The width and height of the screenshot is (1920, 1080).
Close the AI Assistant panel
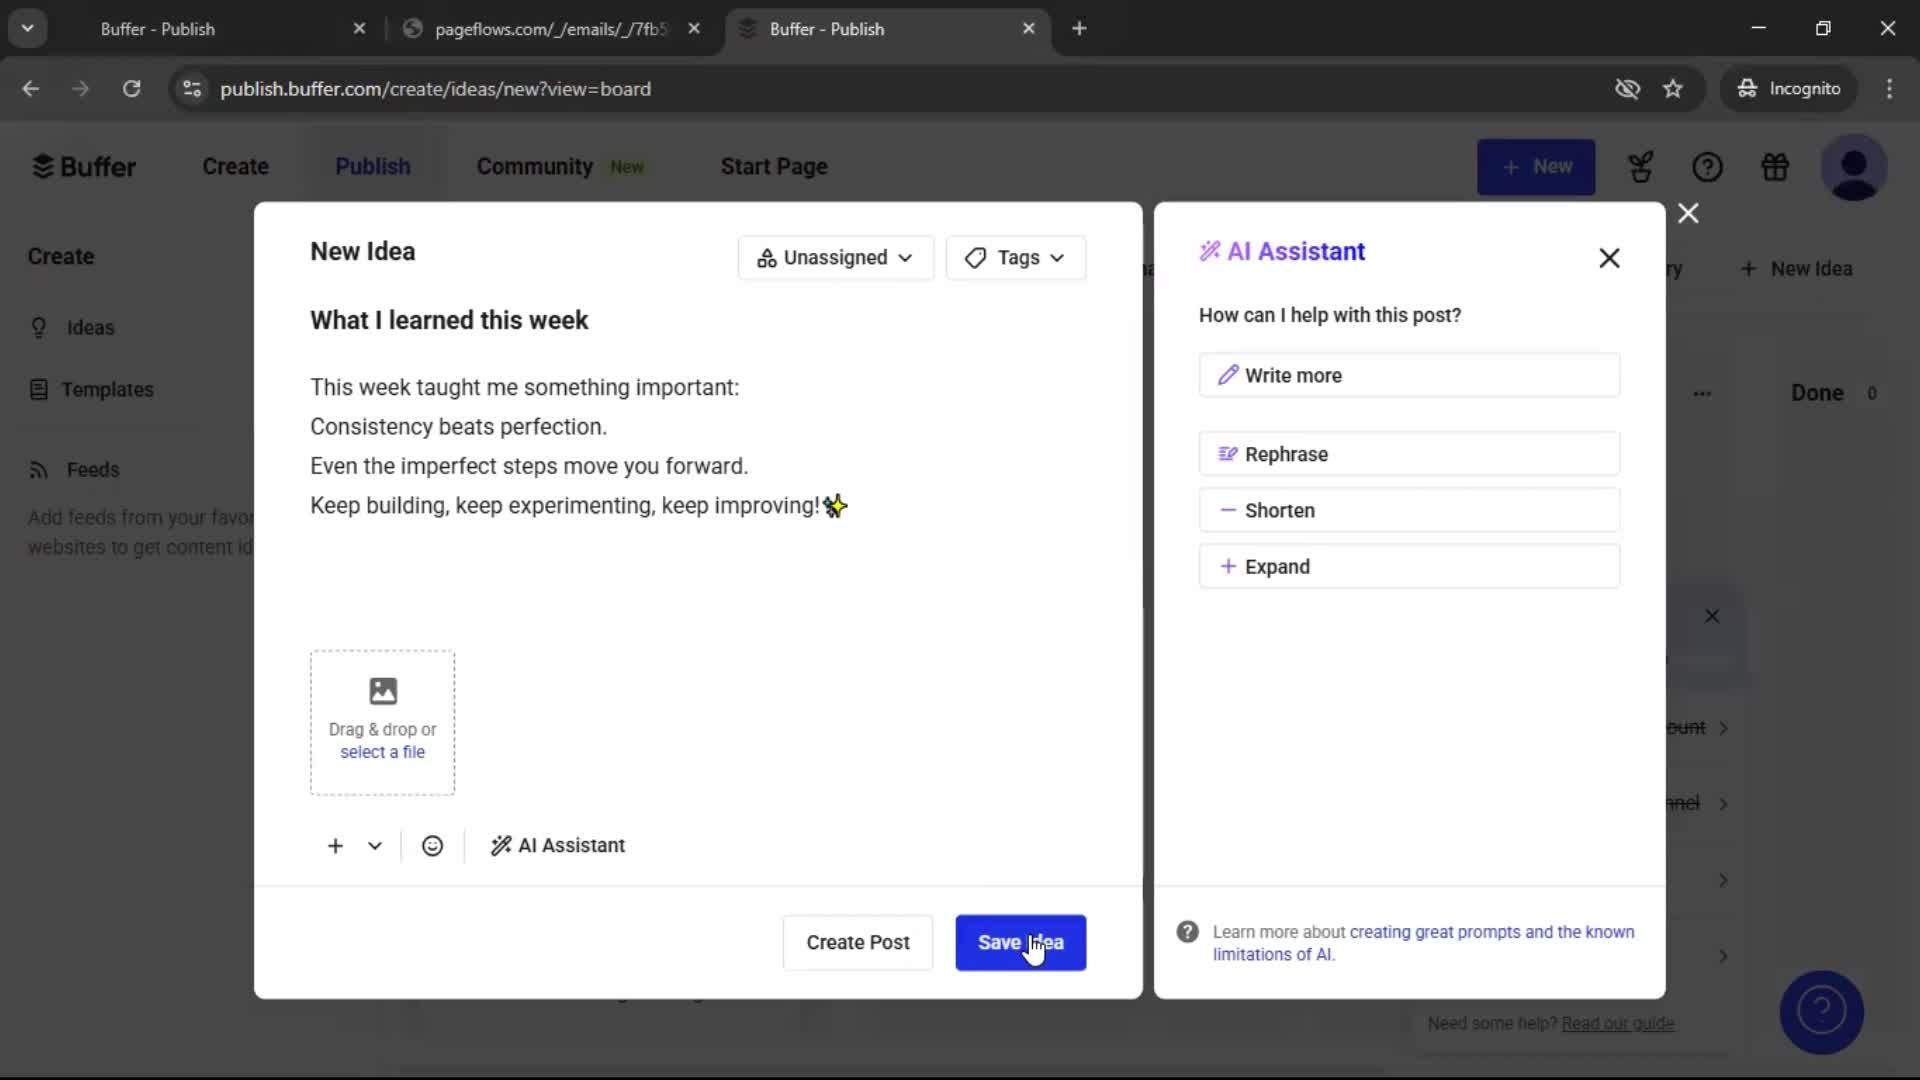(1609, 258)
